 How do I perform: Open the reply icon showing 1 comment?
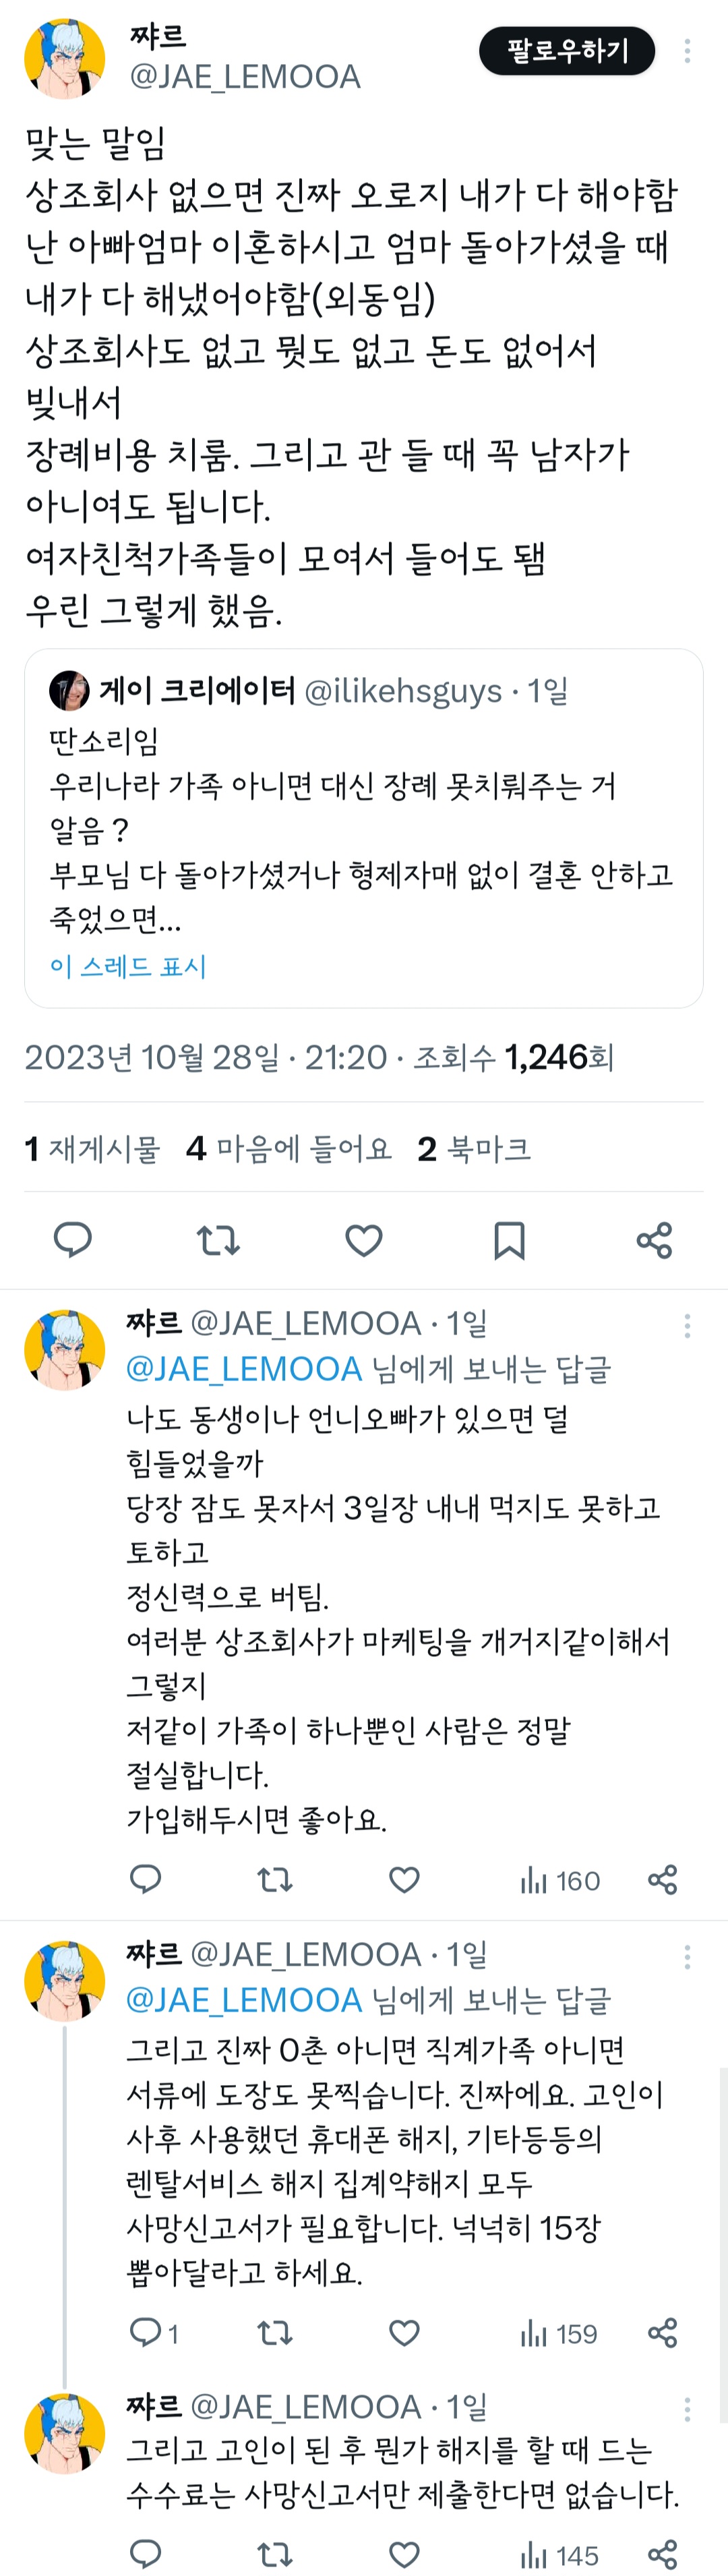click(x=154, y=2333)
